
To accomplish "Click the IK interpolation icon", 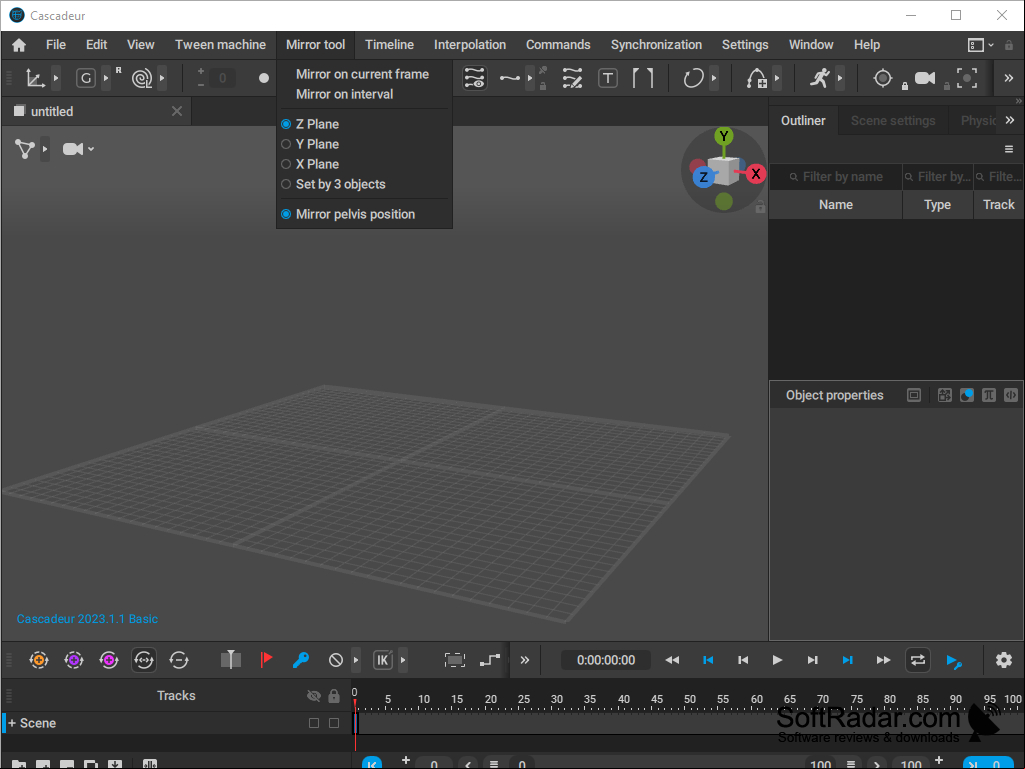I will click(x=383, y=660).
